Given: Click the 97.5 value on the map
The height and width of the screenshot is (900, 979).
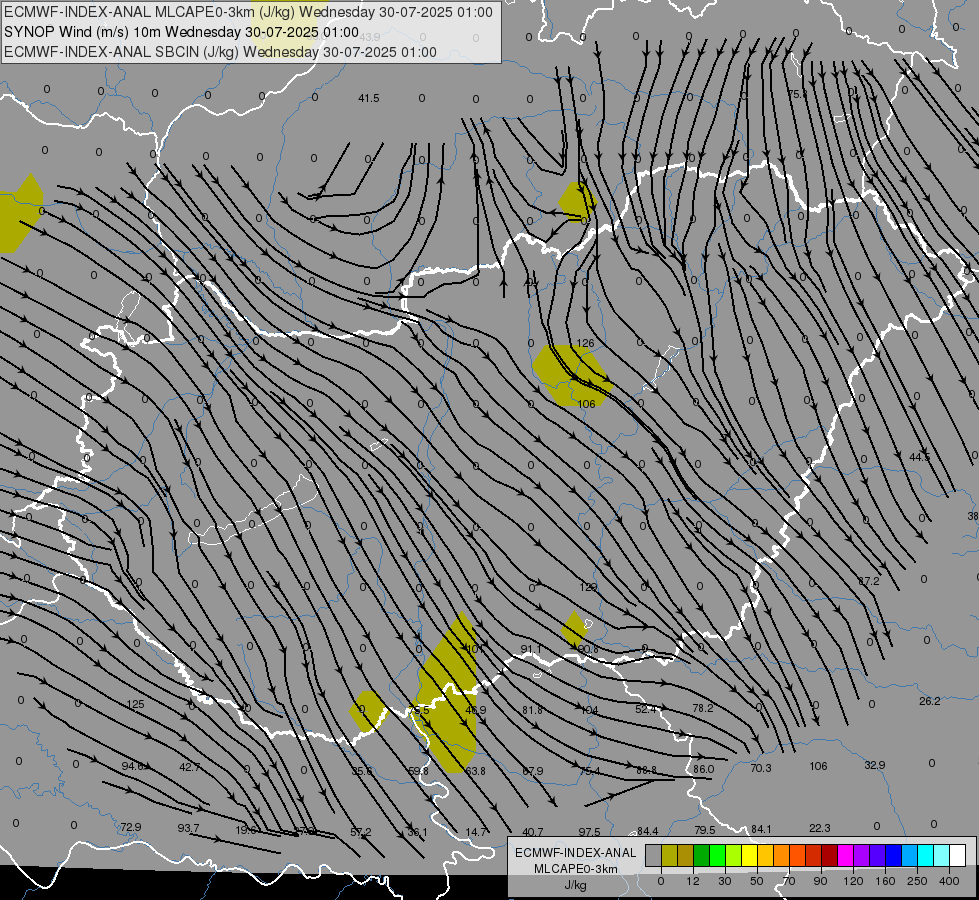Looking at the screenshot, I should (589, 832).
